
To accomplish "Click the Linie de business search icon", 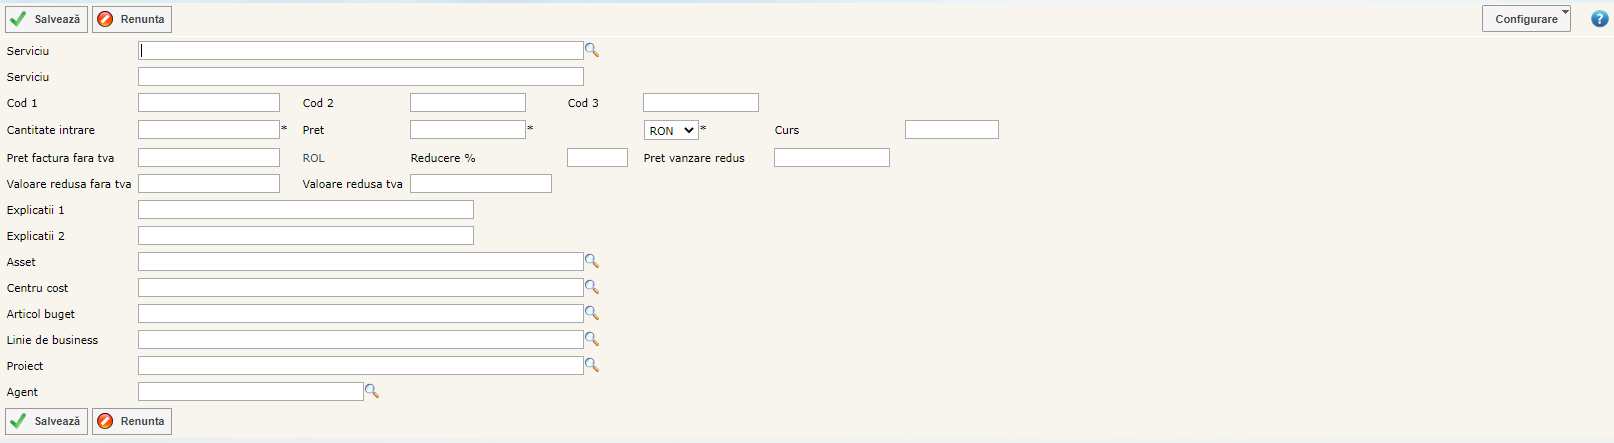I will coord(592,339).
